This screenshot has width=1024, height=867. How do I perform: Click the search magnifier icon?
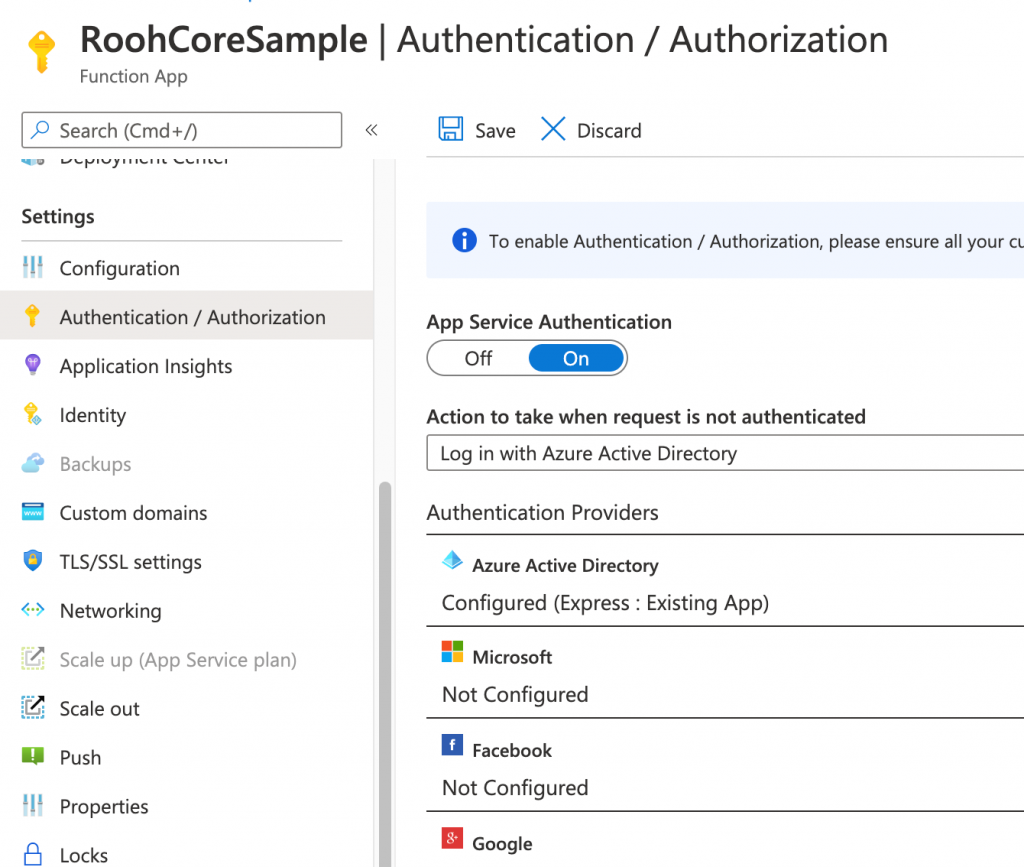coord(40,129)
